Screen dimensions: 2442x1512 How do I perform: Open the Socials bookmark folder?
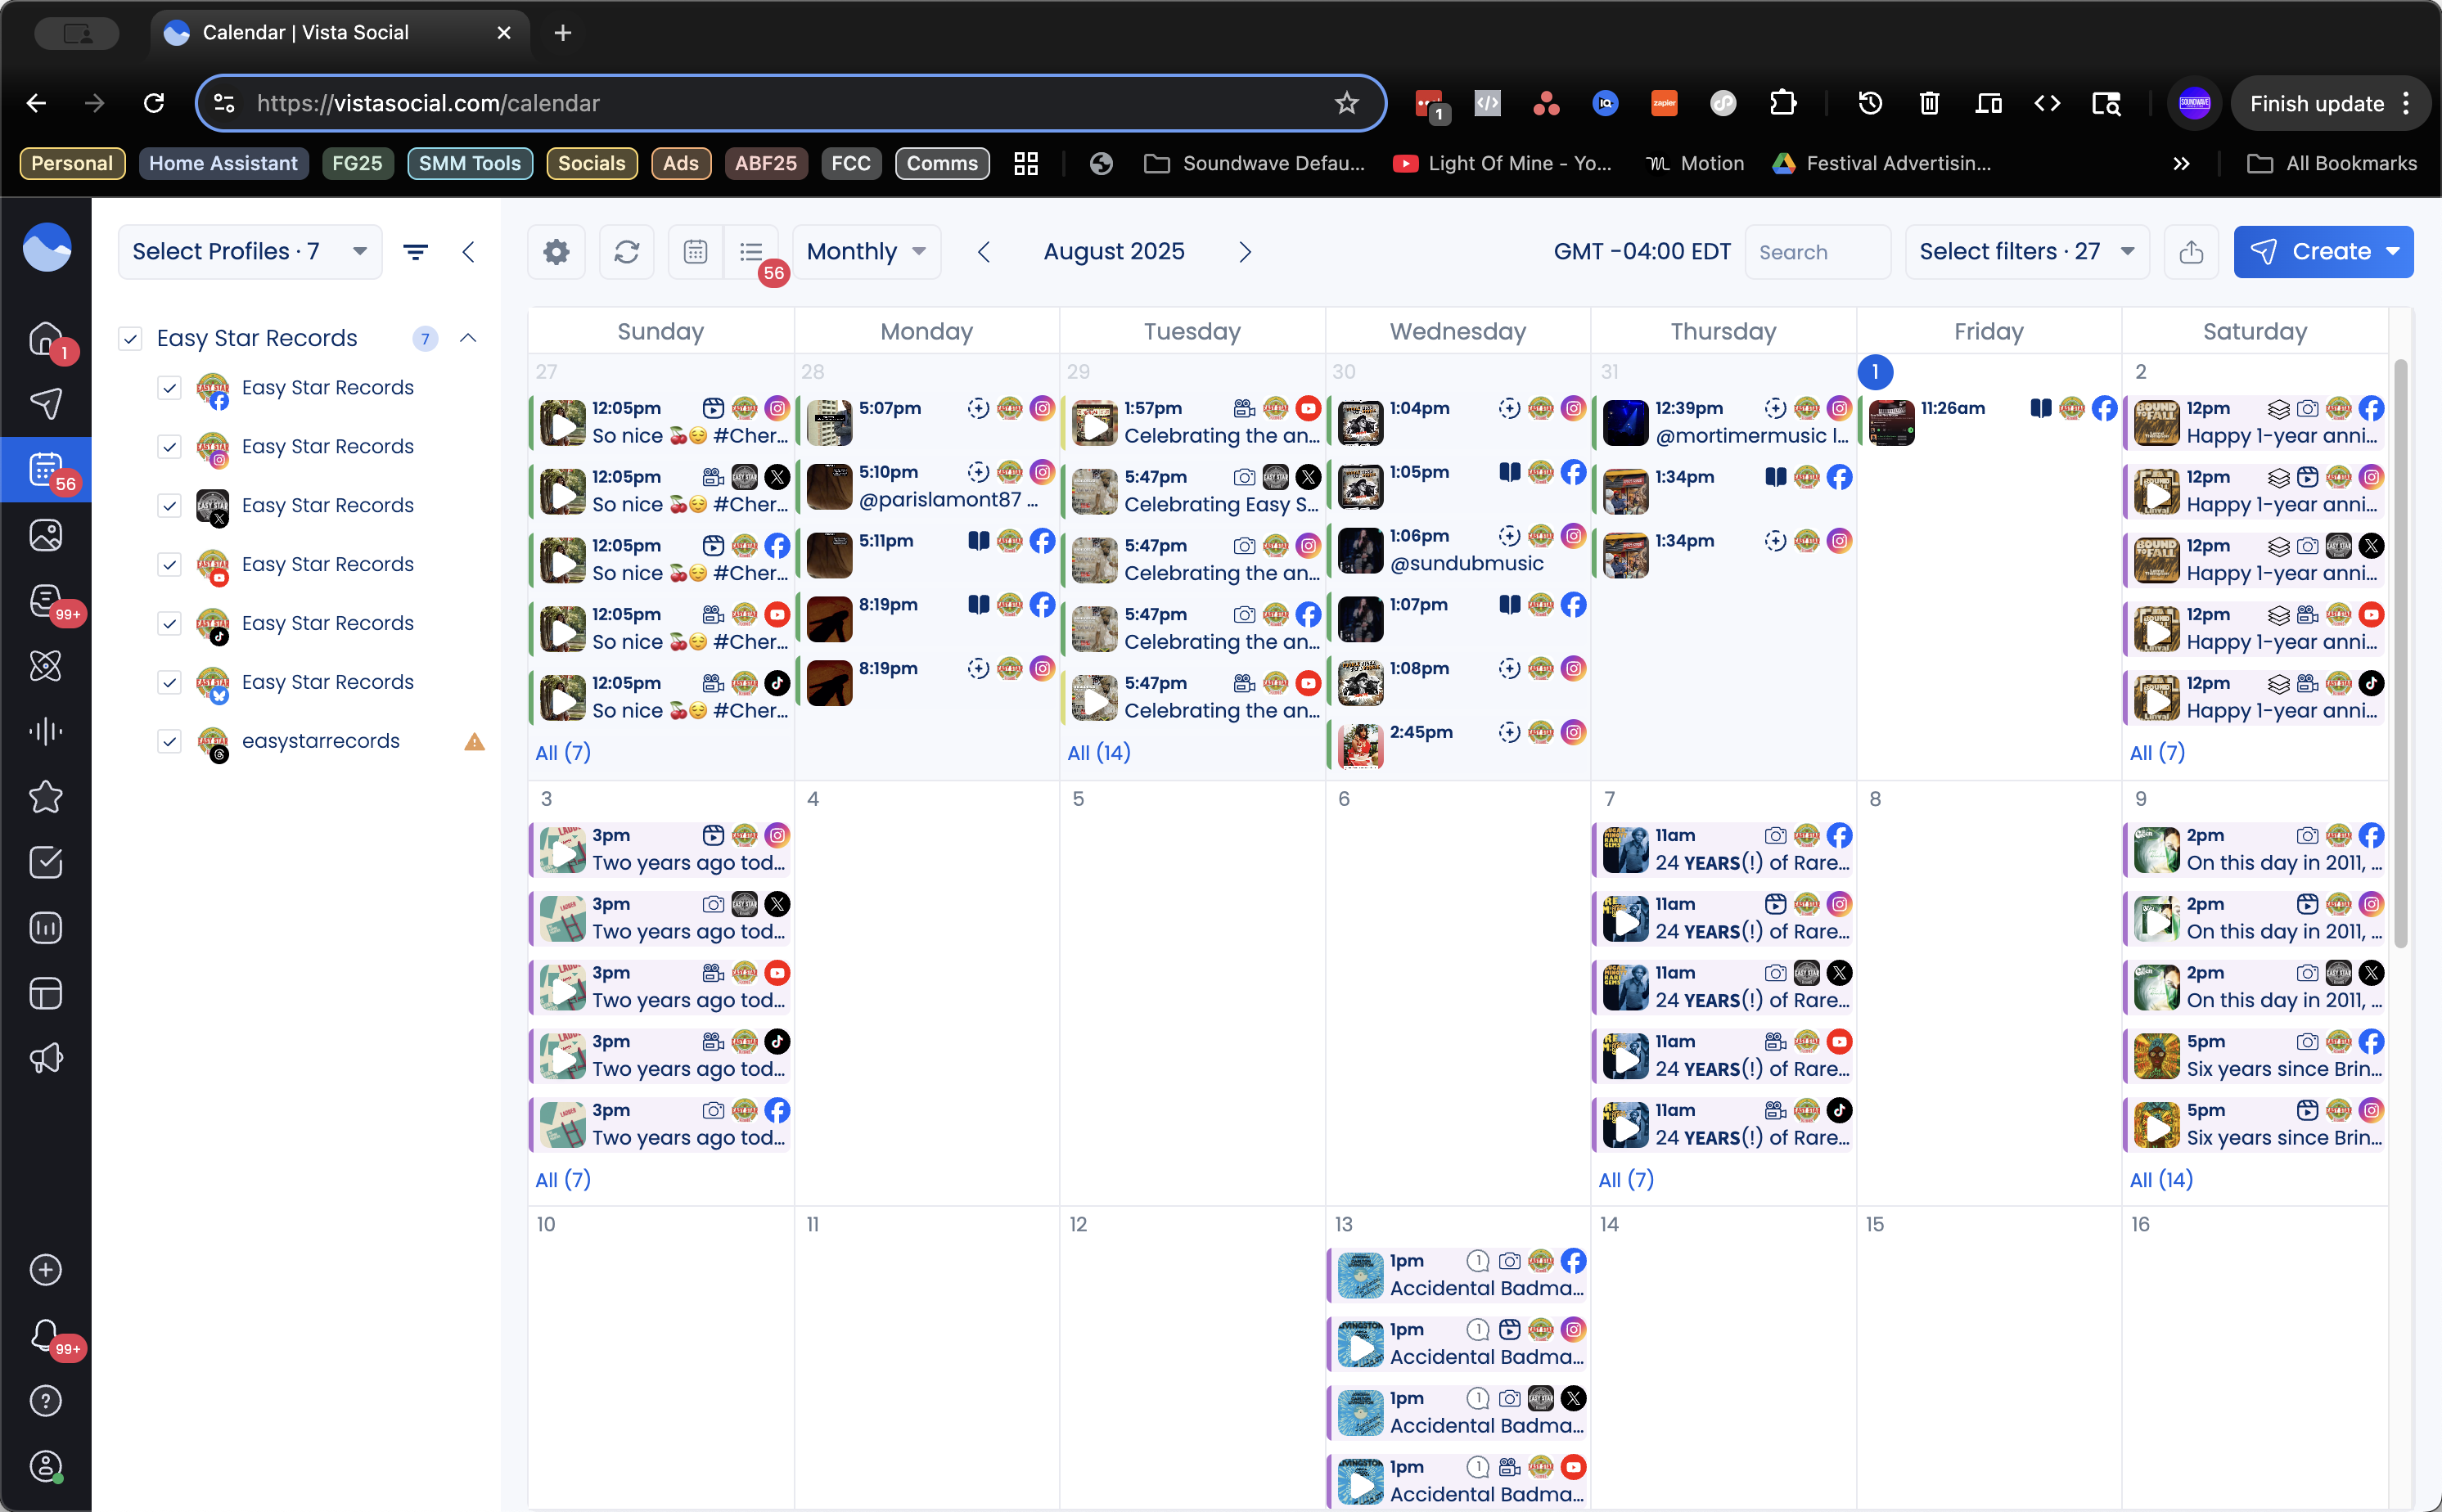pyautogui.click(x=591, y=163)
